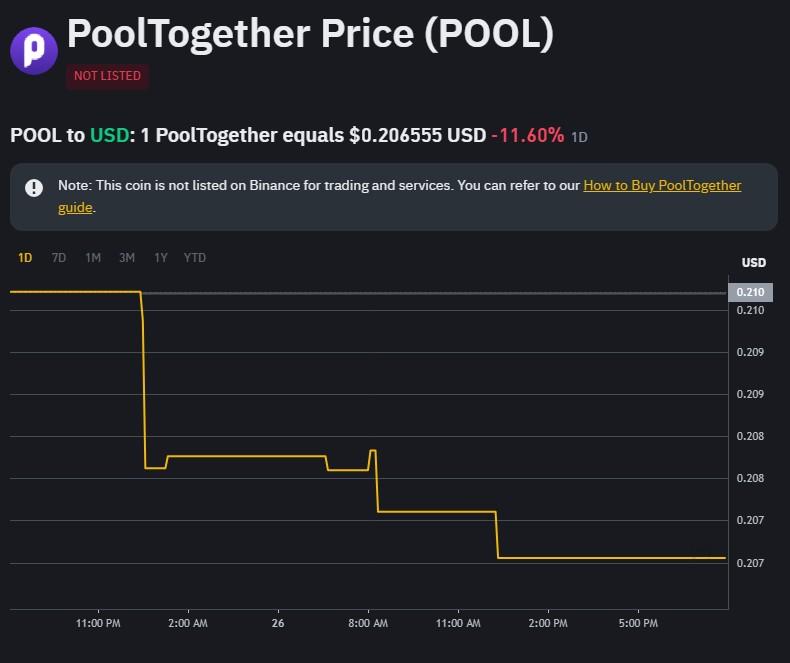Click the 11:00 PM time axis label
The height and width of the screenshot is (663, 790).
99,624
